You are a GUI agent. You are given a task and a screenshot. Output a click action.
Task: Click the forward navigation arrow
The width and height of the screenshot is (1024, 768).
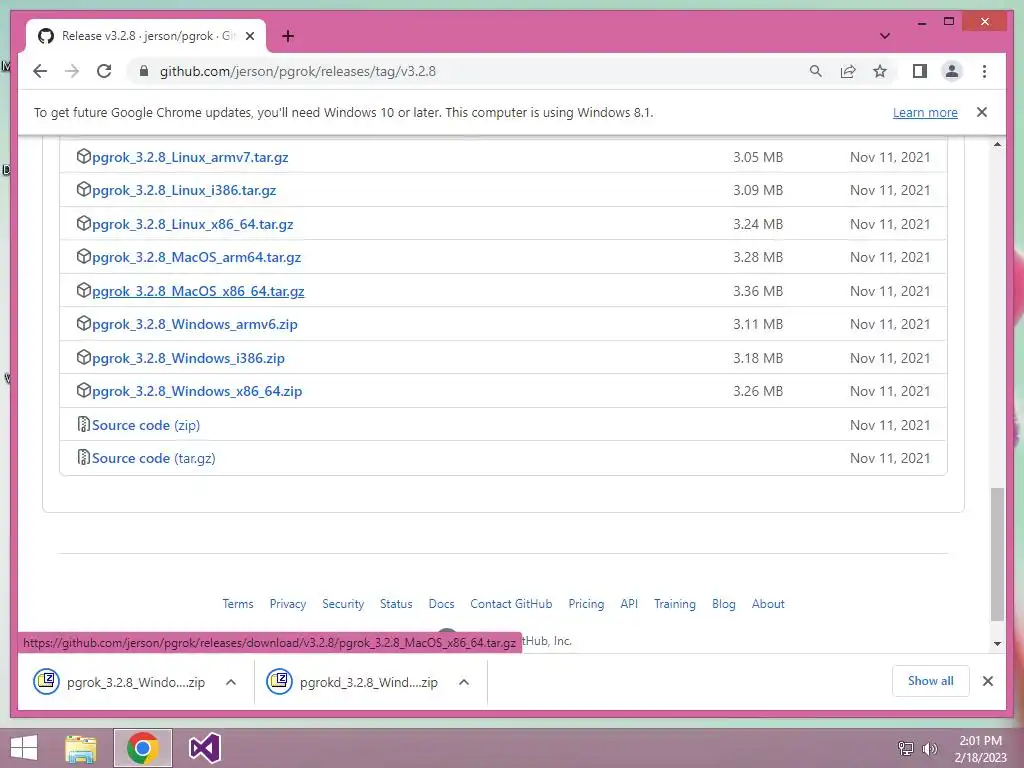[x=72, y=71]
